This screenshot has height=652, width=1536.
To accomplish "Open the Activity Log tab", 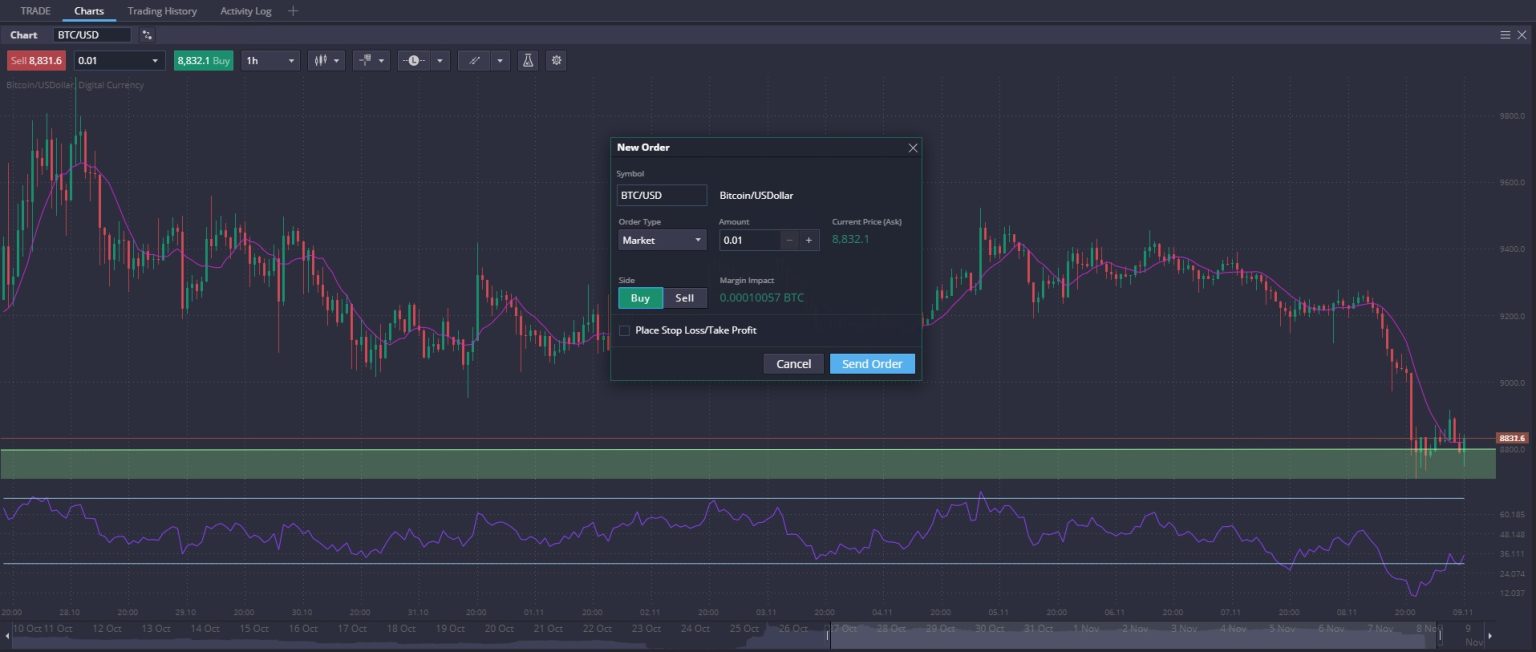I will click(x=245, y=11).
